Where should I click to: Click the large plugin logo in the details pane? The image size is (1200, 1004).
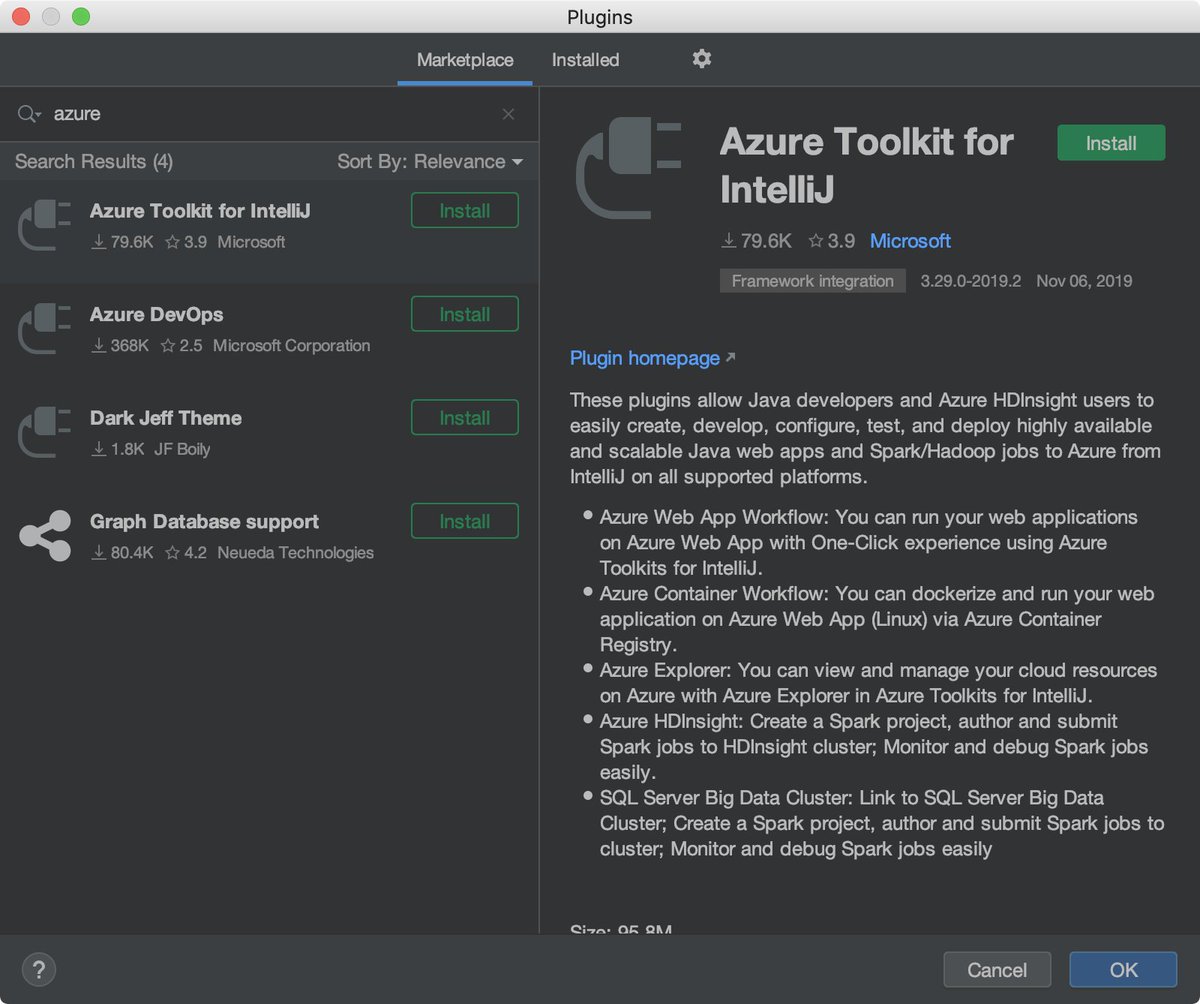click(x=630, y=167)
